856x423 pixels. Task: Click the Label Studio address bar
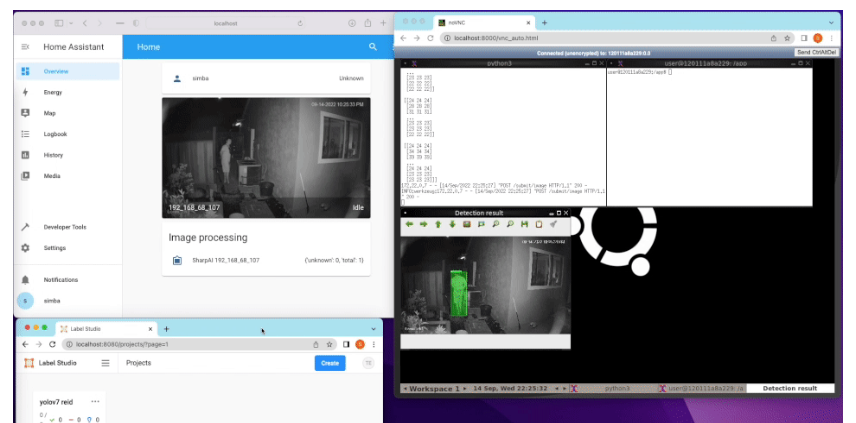(190, 344)
